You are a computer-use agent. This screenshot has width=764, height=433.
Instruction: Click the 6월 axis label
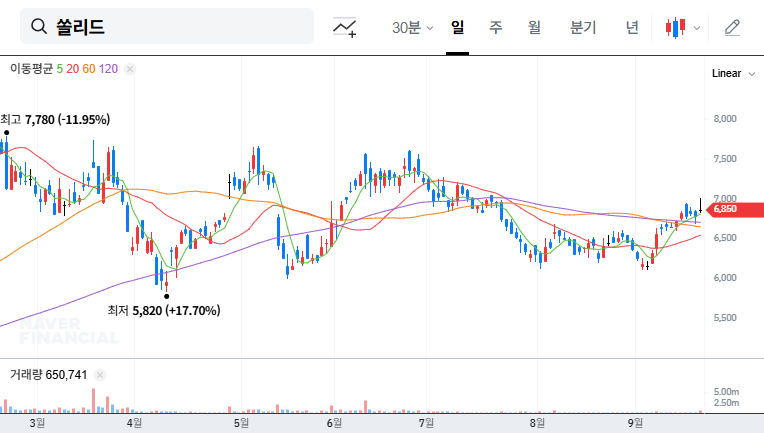[x=334, y=423]
